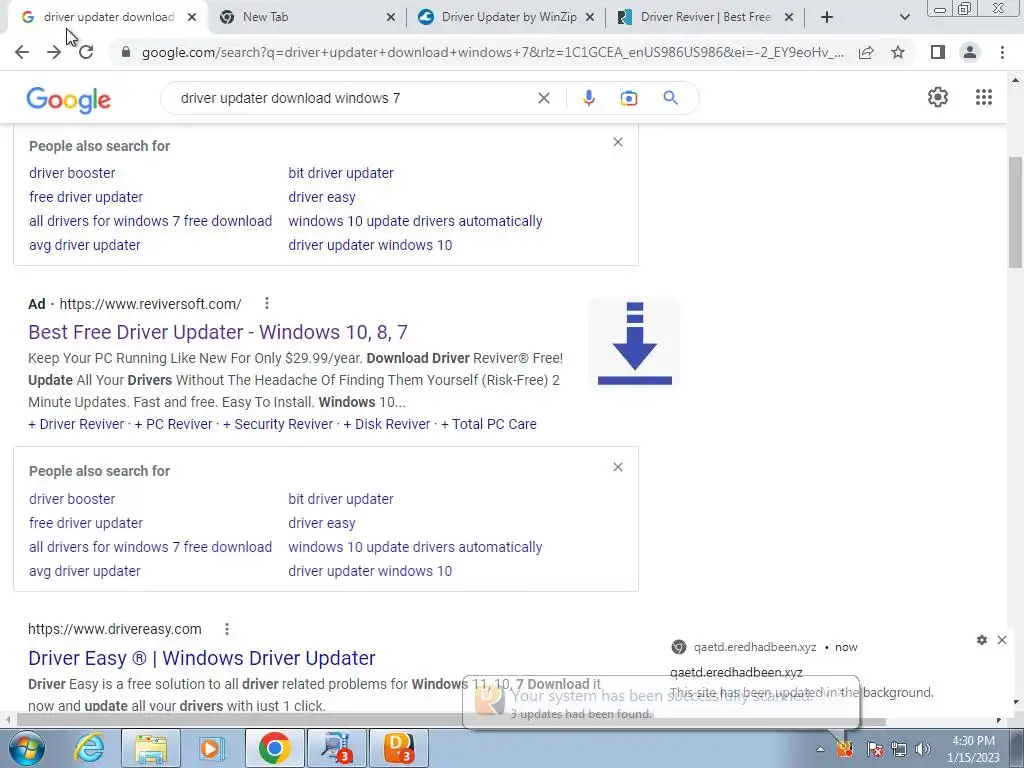Open the tab search dropdown chevron

click(904, 17)
